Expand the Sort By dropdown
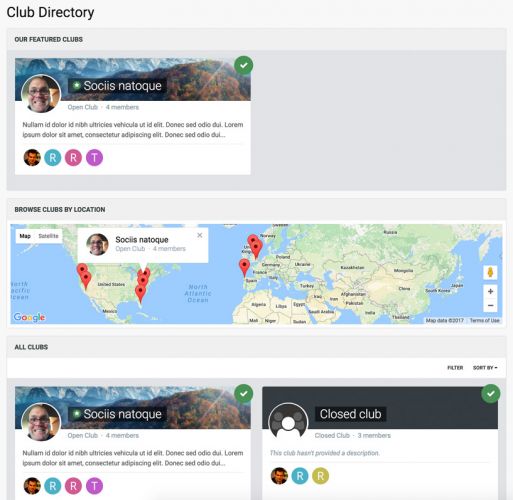This screenshot has height=500, width=513. (485, 368)
